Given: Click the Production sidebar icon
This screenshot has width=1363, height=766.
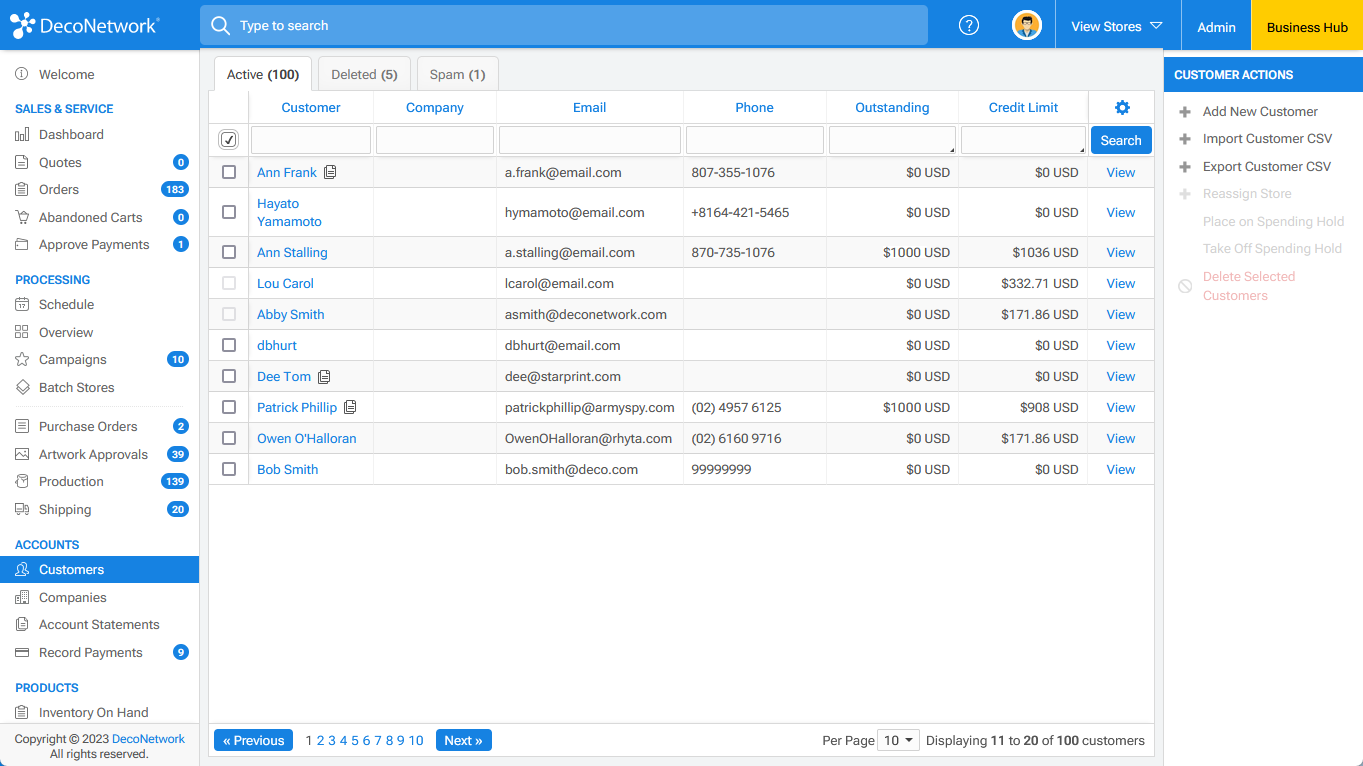Looking at the screenshot, I should click(22, 481).
